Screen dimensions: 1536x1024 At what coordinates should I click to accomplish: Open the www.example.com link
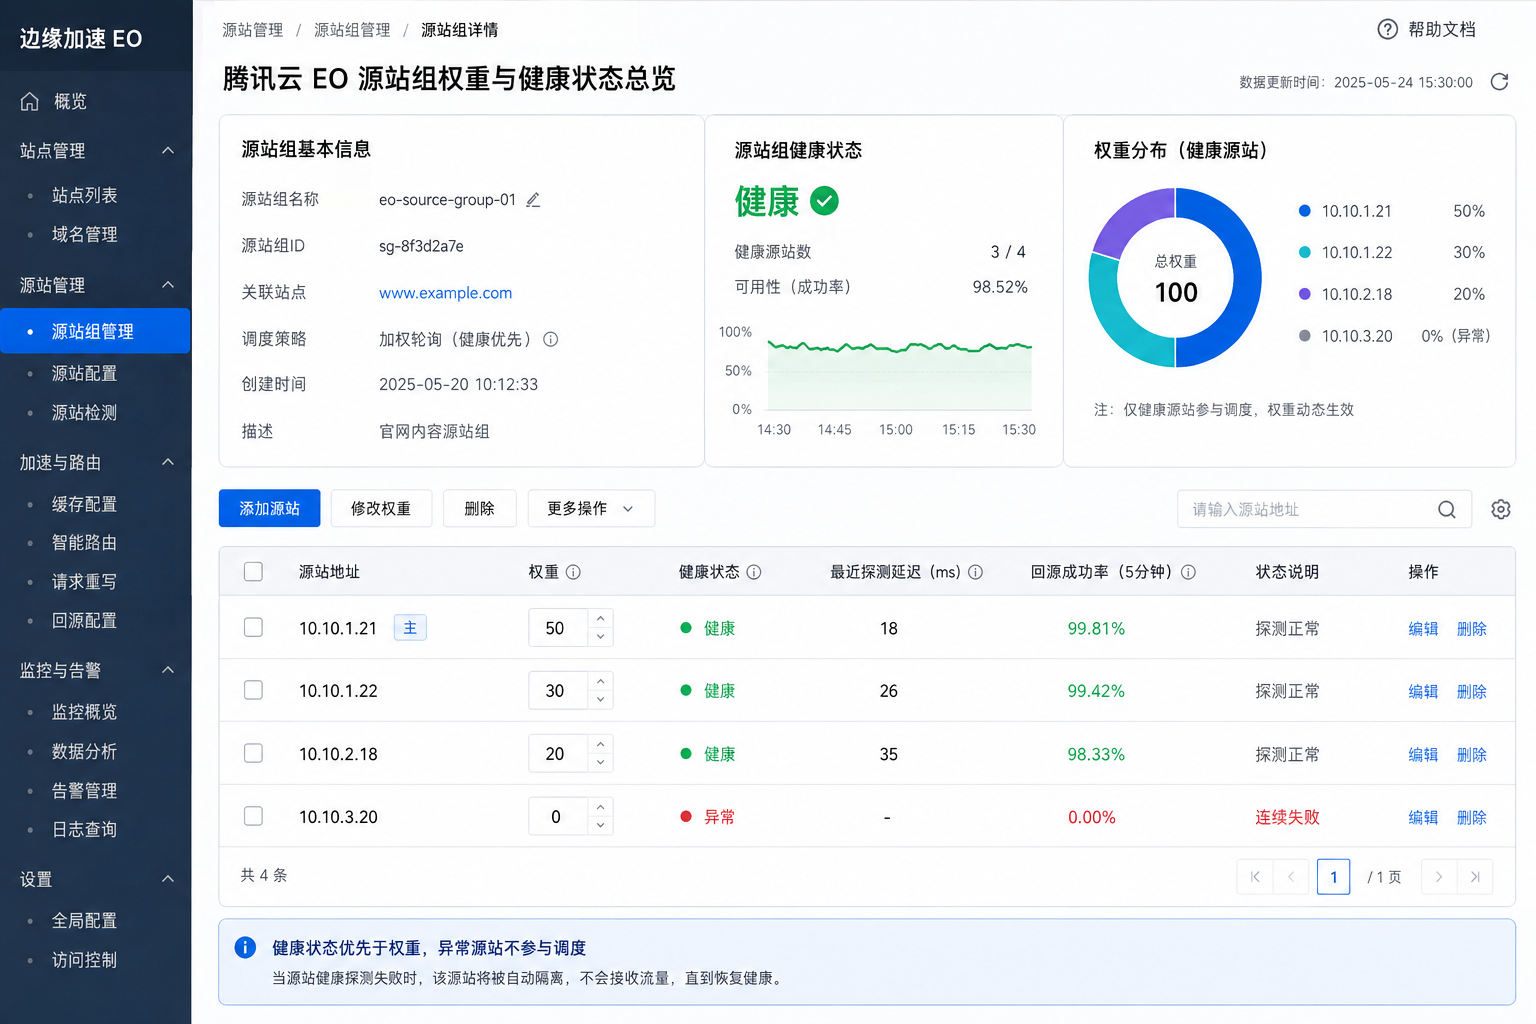445,293
